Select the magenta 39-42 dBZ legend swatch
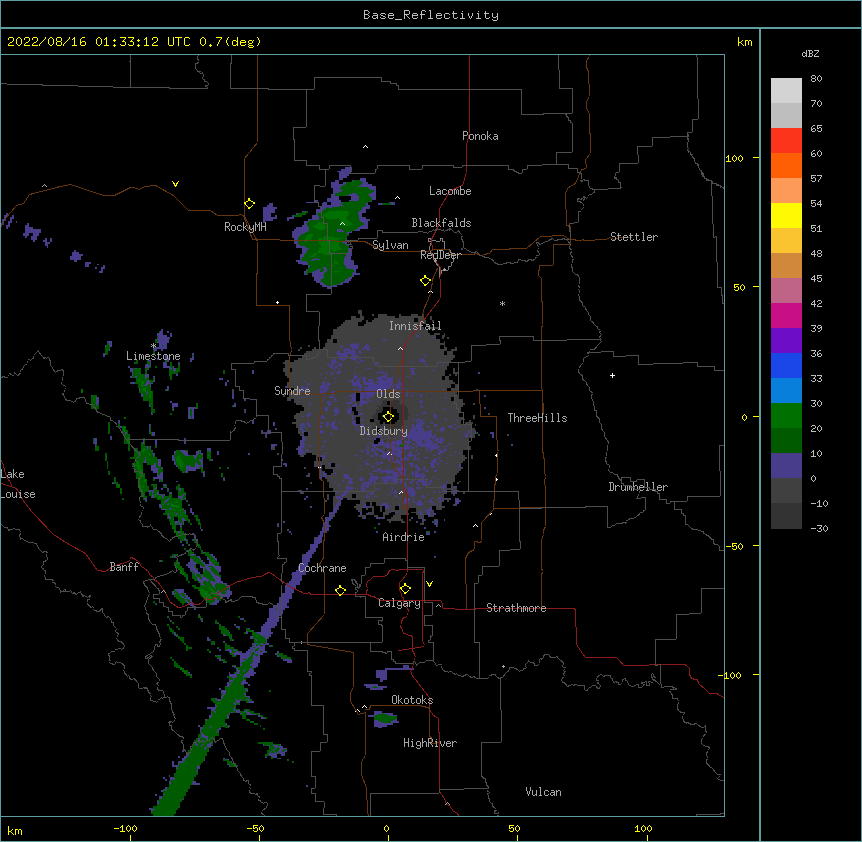The width and height of the screenshot is (862, 842). [786, 315]
